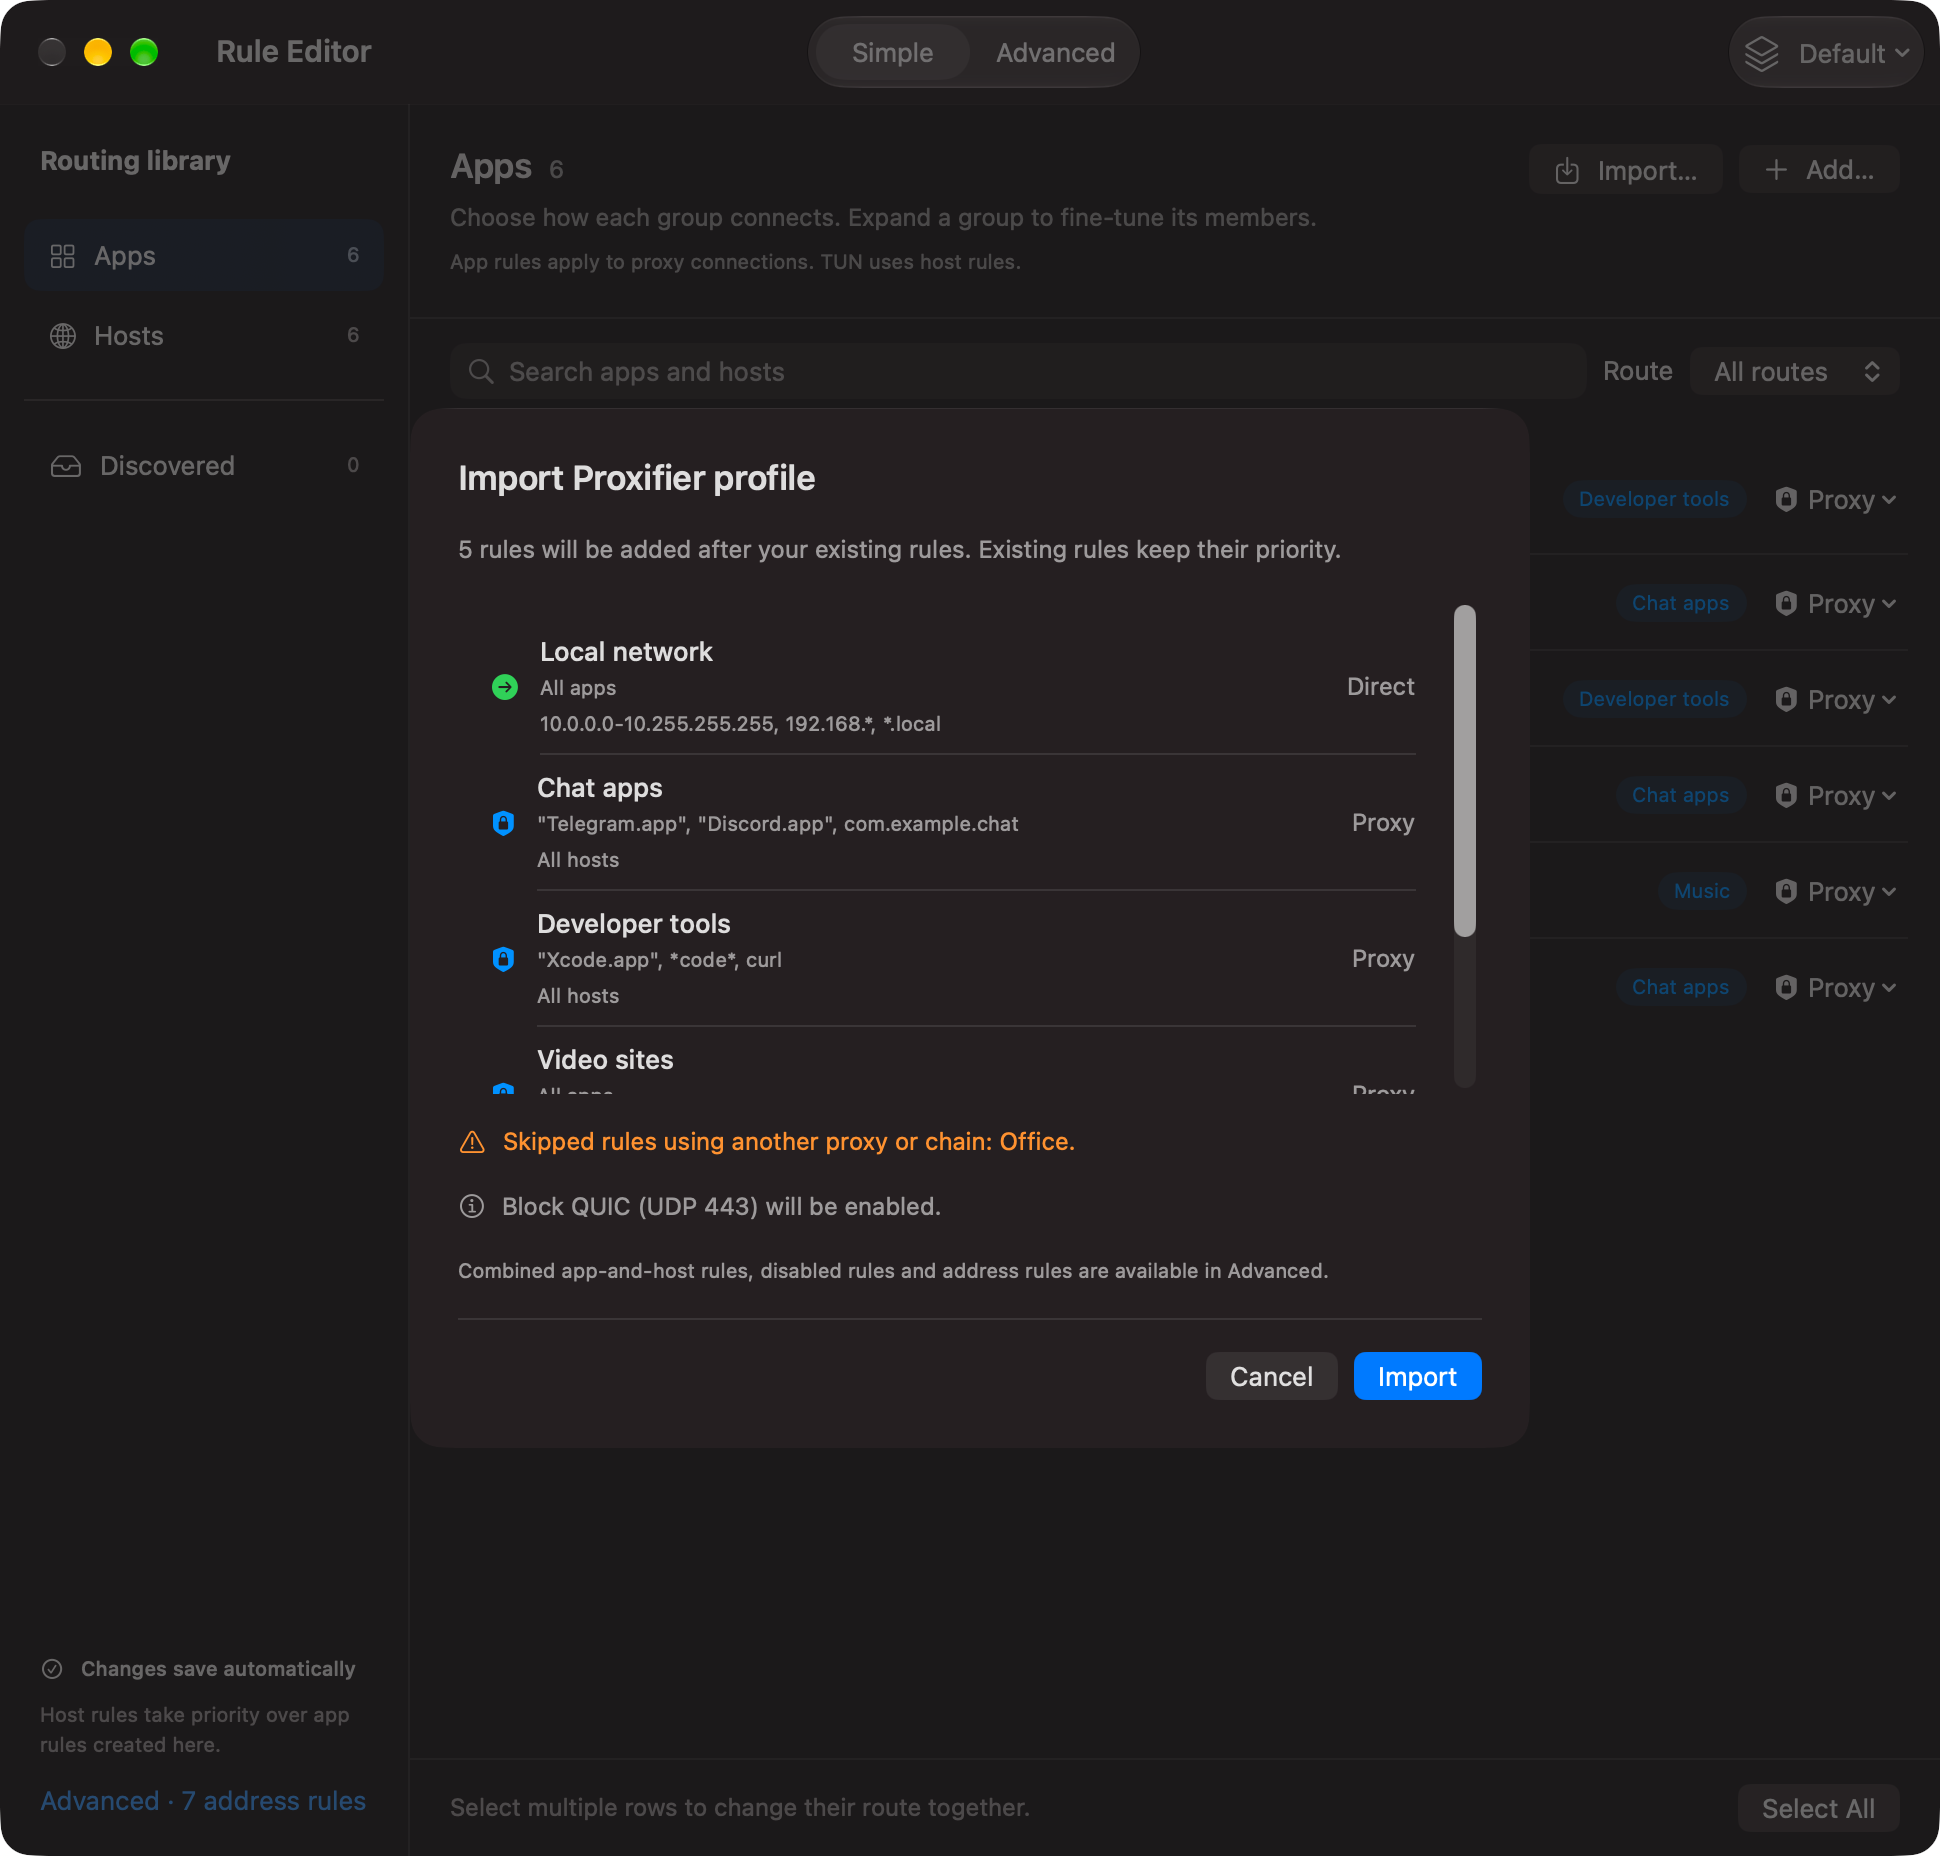Open the Default profile dropdown
This screenshot has height=1856, width=1940.
(1826, 53)
